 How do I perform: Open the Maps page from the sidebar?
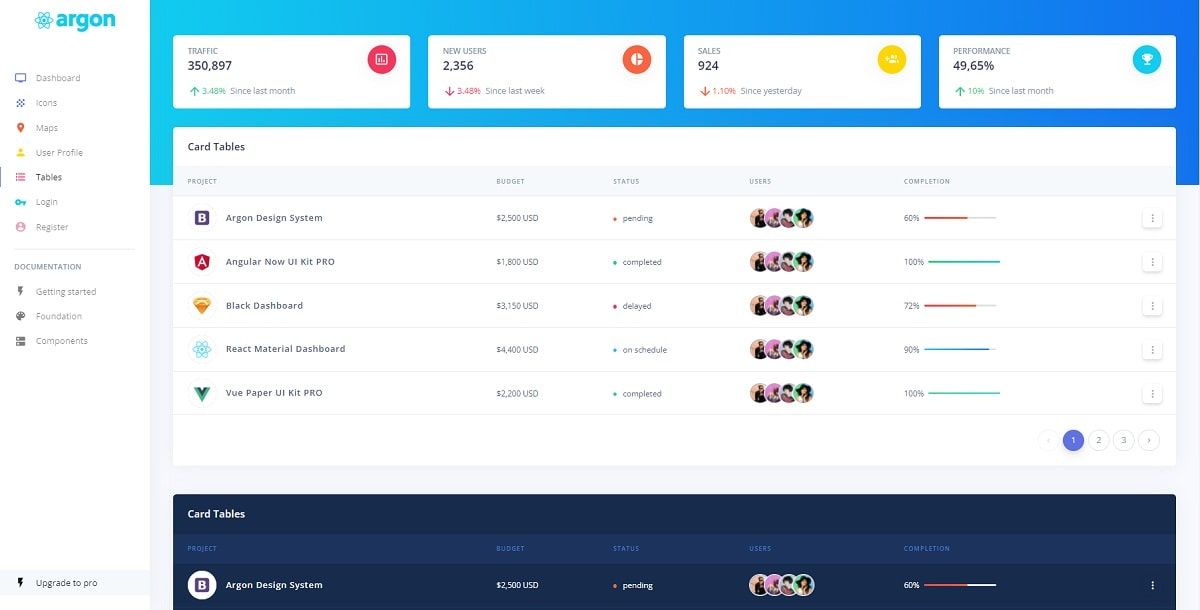pos(45,127)
